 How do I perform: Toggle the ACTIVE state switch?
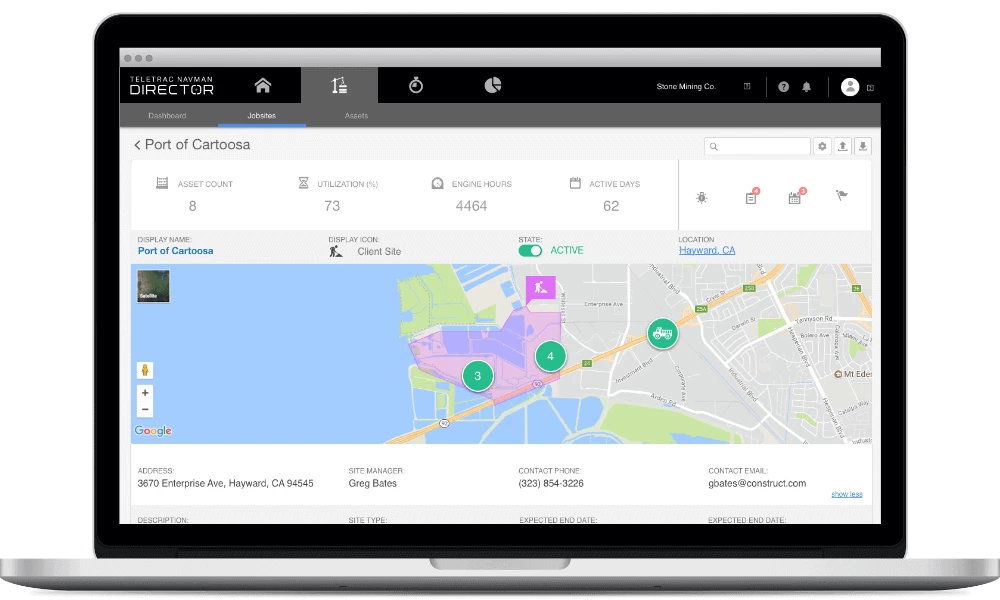click(530, 251)
